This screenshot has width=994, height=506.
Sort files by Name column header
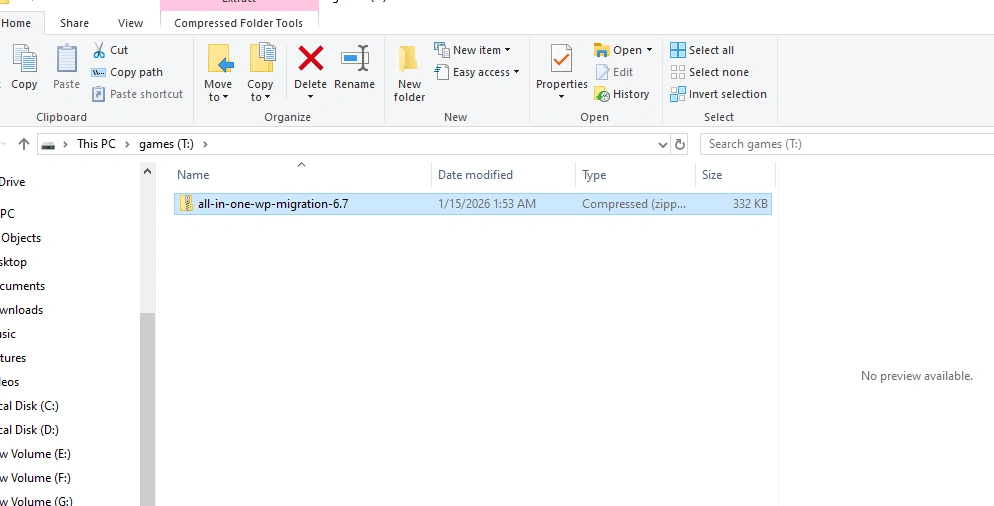(302, 175)
